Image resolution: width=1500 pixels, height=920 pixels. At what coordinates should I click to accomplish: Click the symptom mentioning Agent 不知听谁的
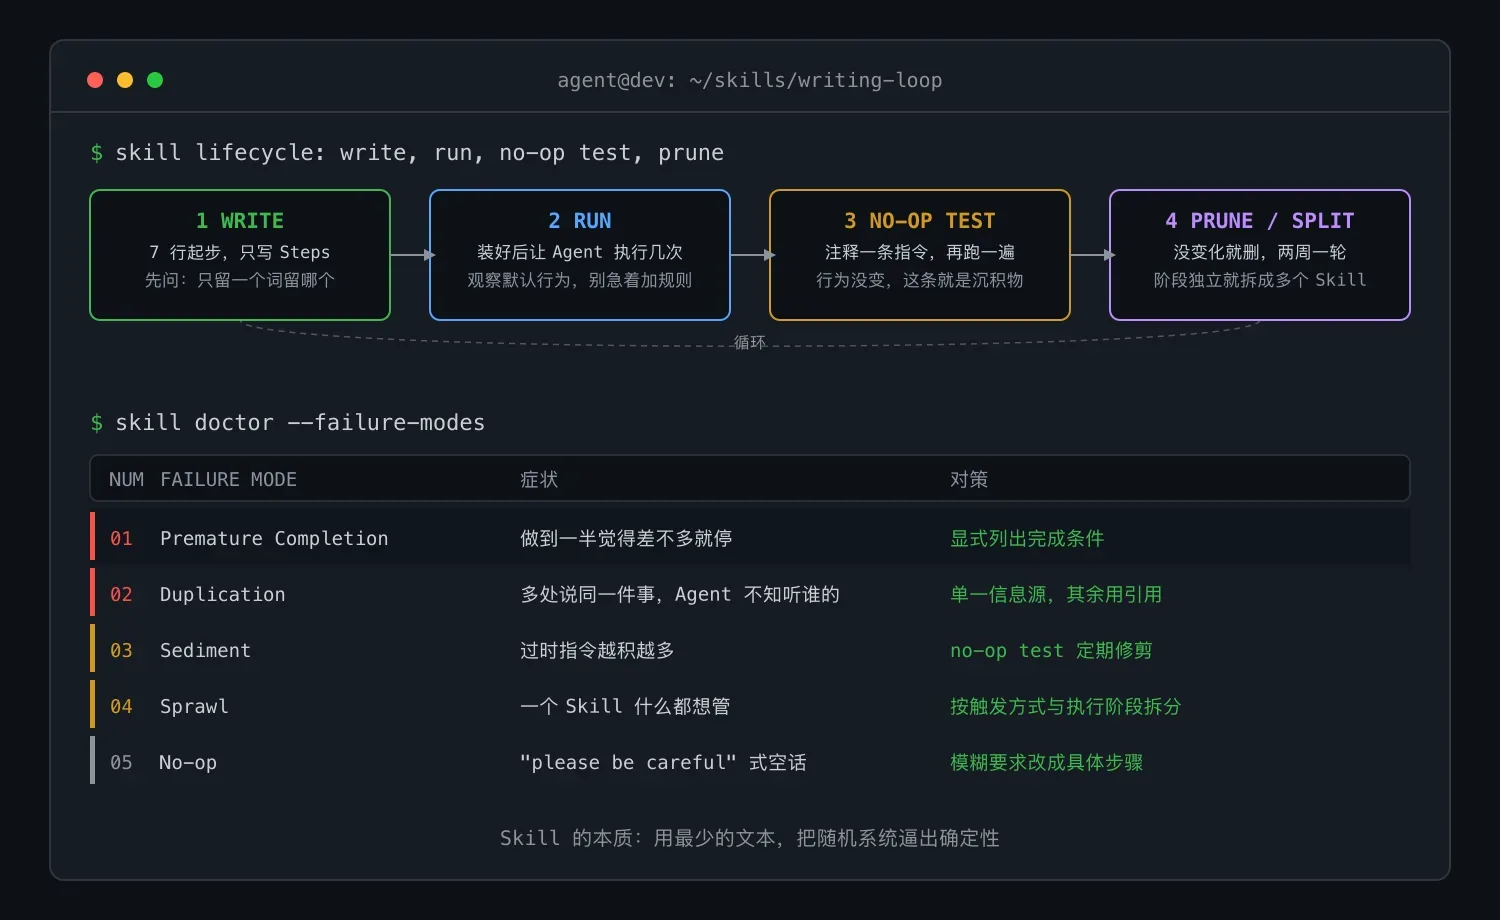coord(680,594)
